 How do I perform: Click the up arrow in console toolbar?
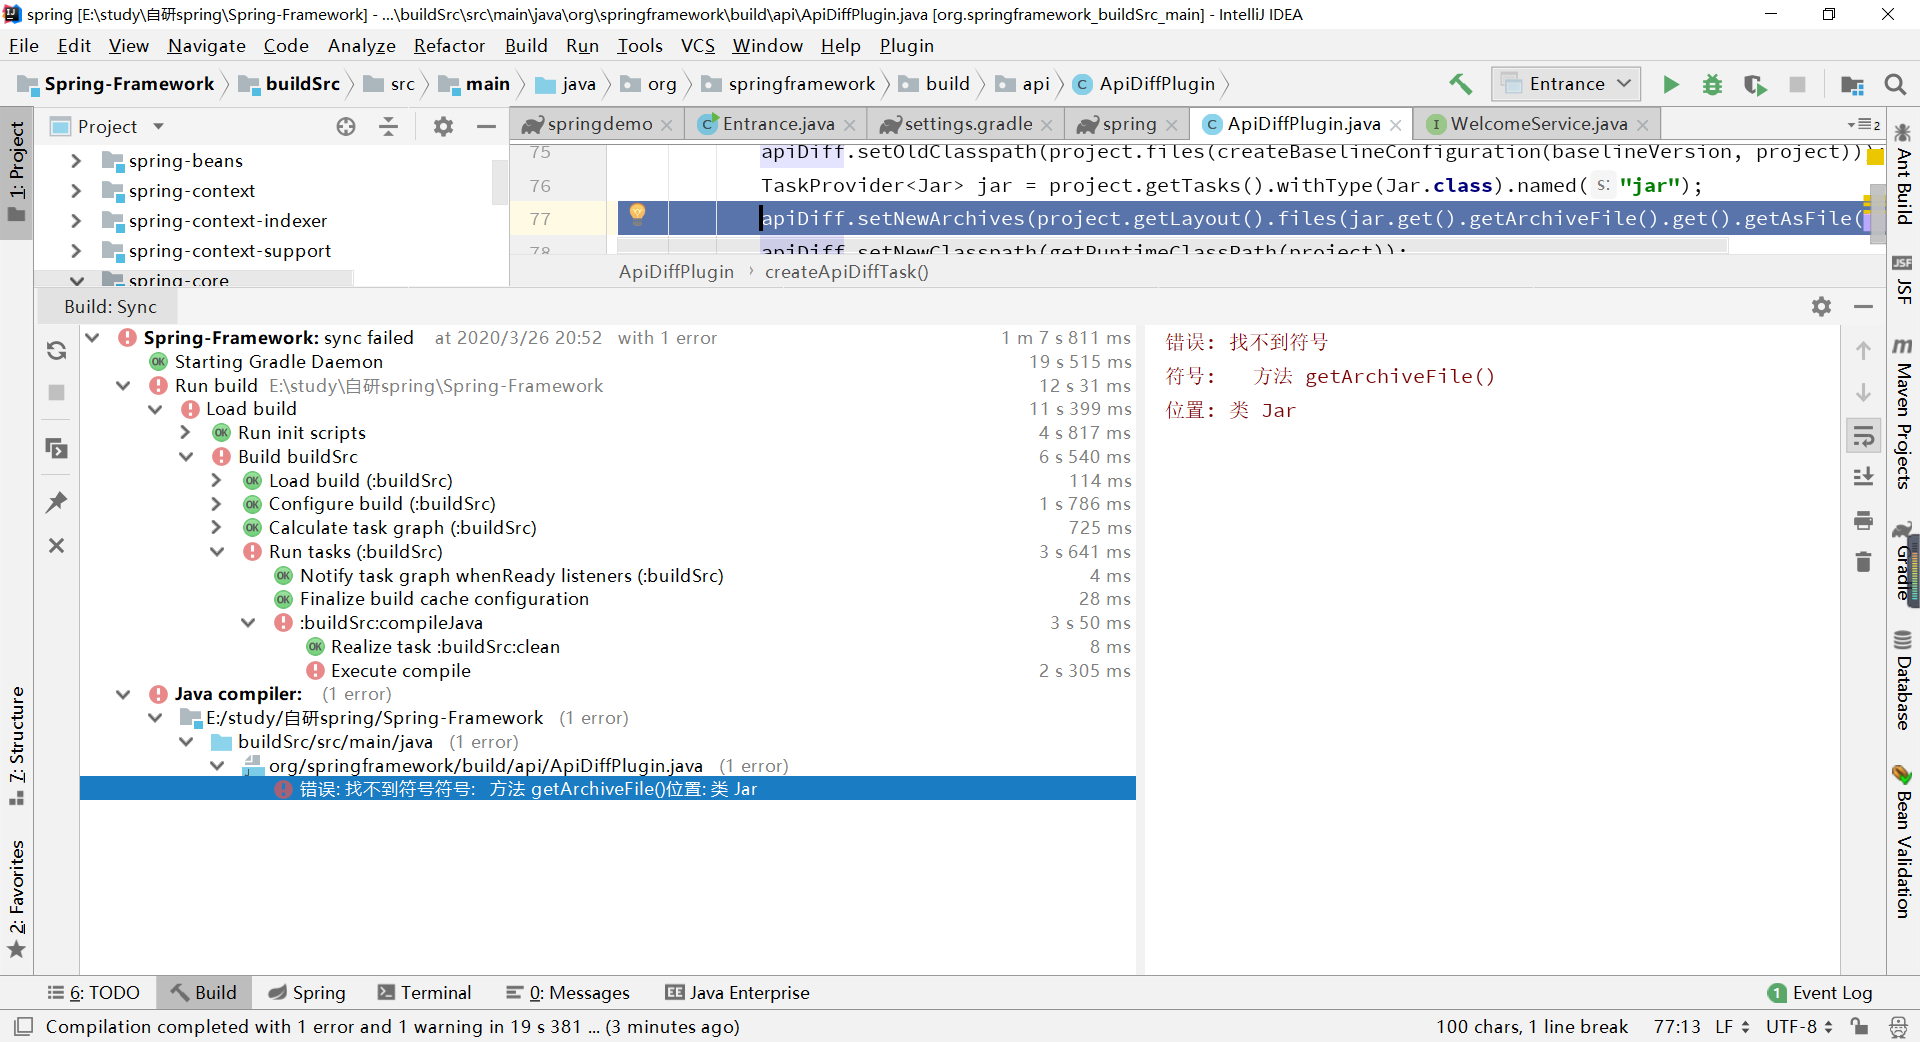(1863, 350)
